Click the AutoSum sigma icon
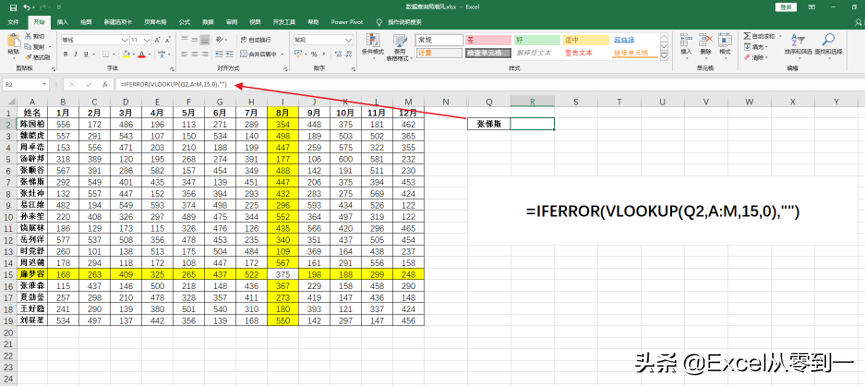The image size is (865, 386). point(747,36)
